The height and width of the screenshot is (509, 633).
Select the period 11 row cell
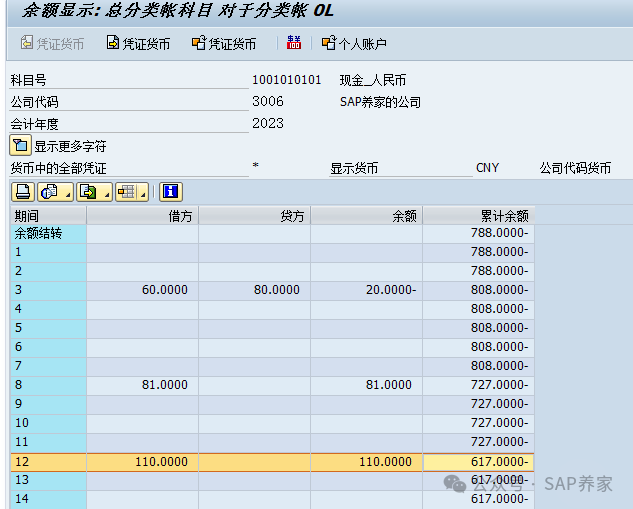(48, 442)
